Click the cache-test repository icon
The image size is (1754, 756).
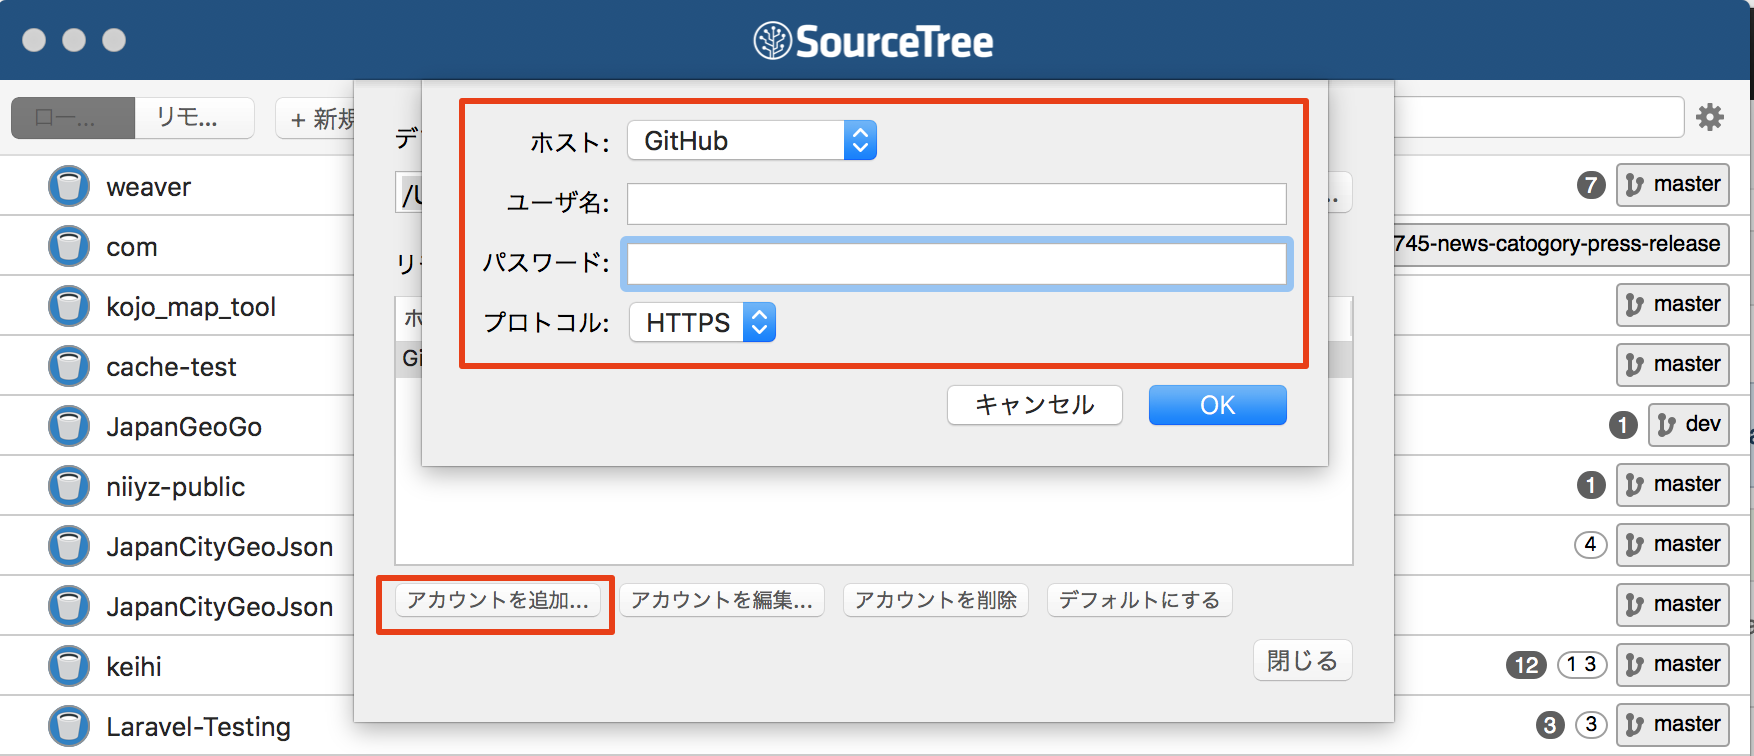pos(69,366)
